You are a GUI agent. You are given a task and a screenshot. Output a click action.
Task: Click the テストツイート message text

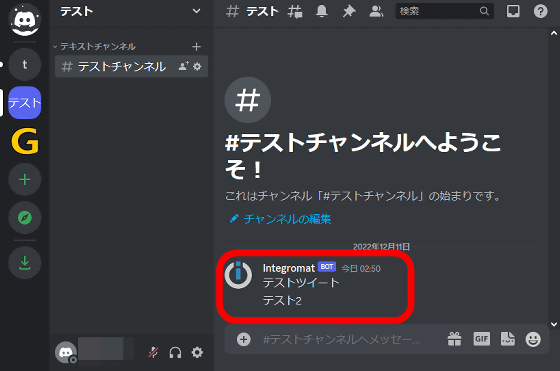pyautogui.click(x=301, y=283)
